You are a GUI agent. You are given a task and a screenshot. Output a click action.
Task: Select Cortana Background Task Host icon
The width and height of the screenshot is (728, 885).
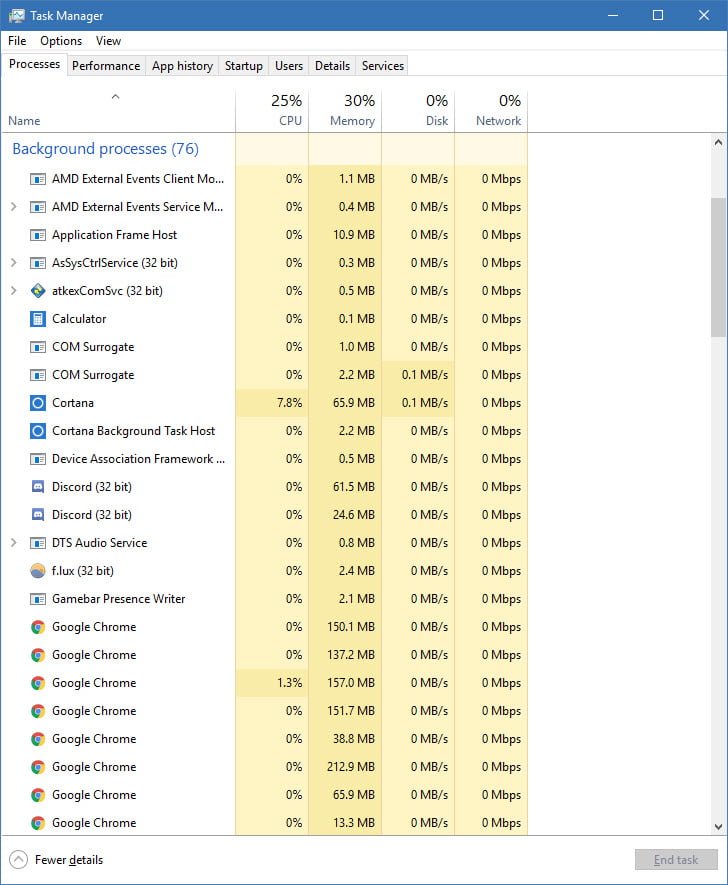[x=38, y=431]
